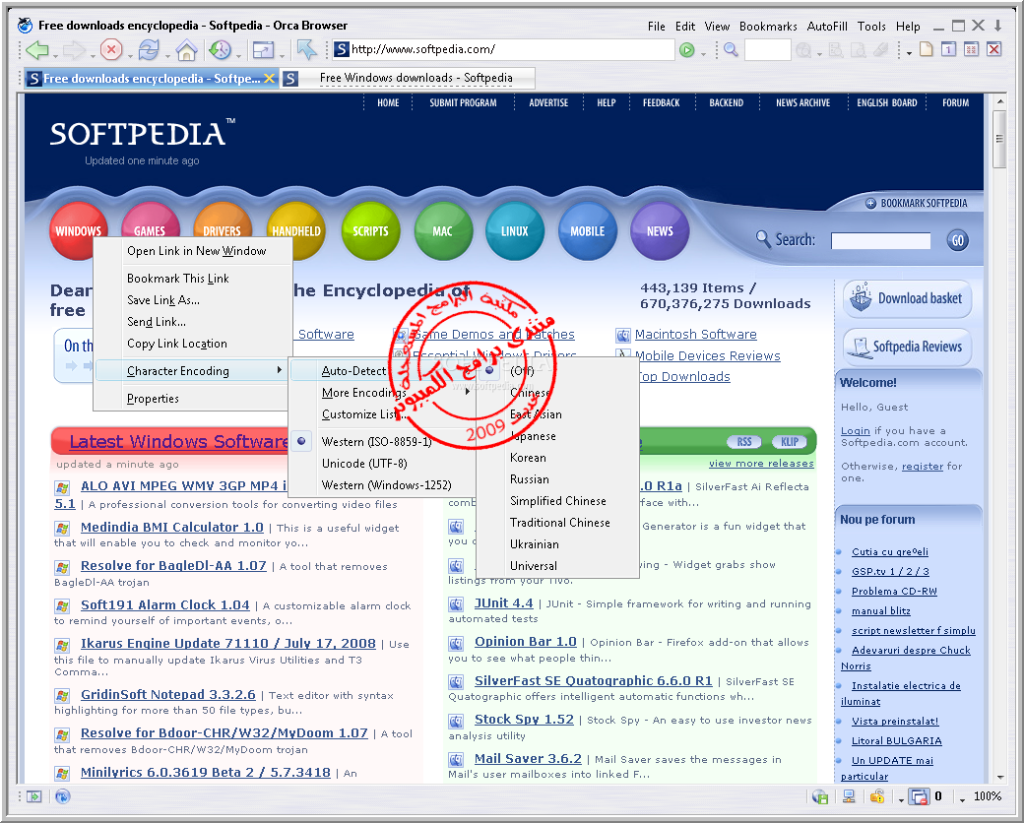Image resolution: width=1024 pixels, height=823 pixels.
Task: Select Western (Windows-1252) encoding
Action: tap(382, 485)
